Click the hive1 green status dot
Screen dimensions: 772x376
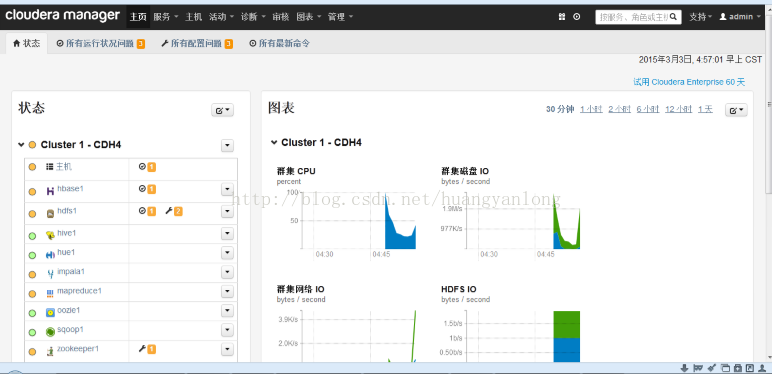click(32, 236)
